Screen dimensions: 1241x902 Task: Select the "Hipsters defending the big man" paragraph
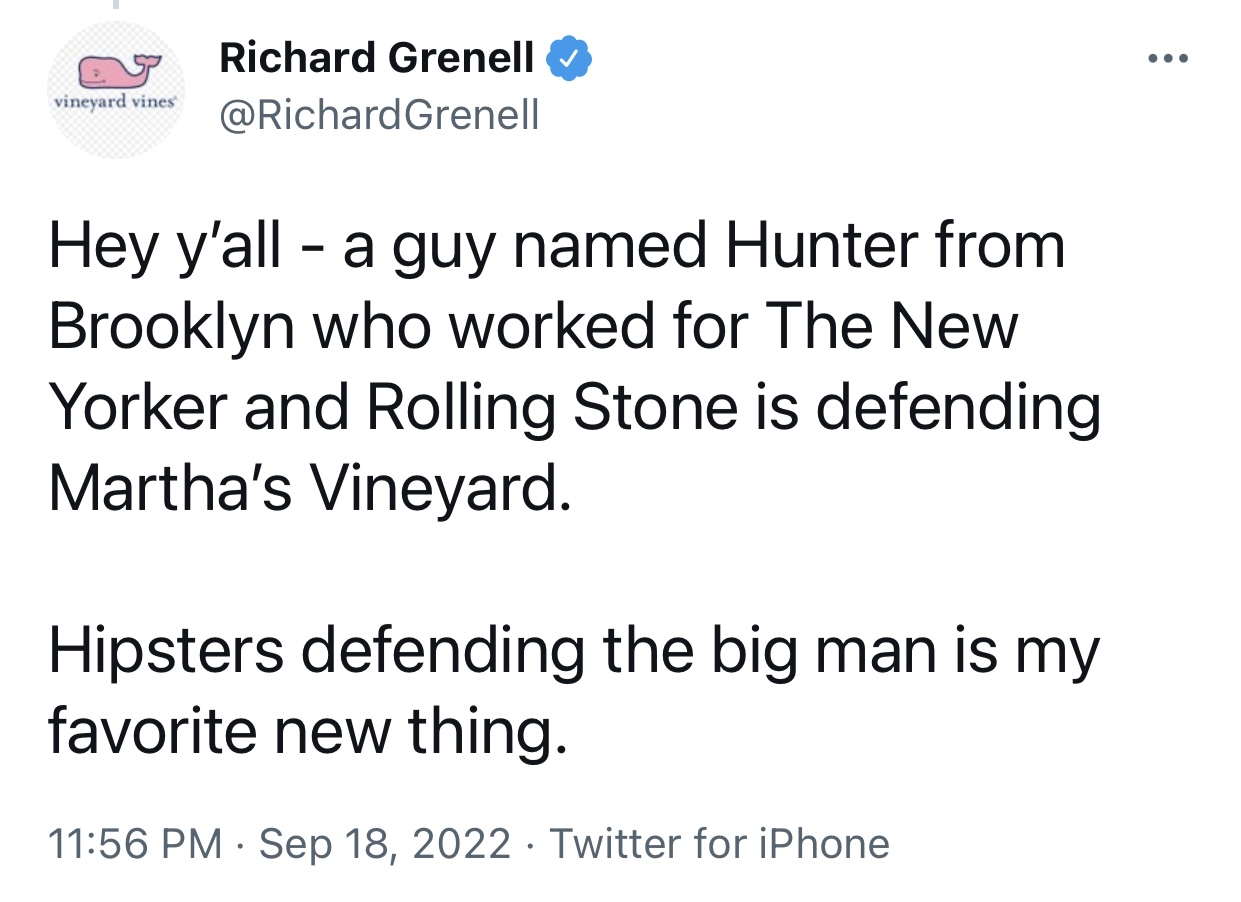(x=574, y=692)
